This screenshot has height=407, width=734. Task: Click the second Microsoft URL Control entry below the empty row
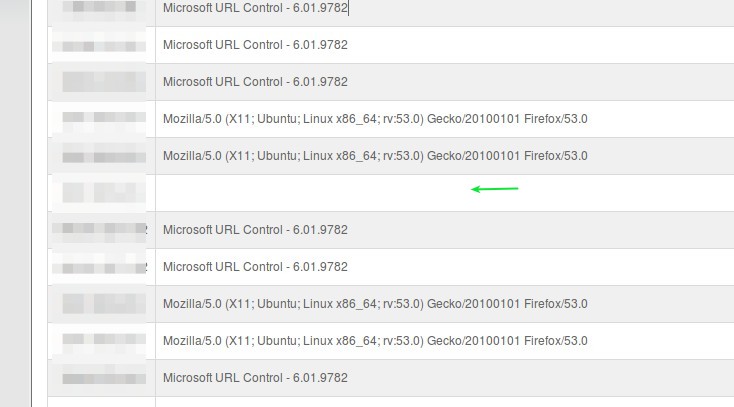tap(255, 267)
